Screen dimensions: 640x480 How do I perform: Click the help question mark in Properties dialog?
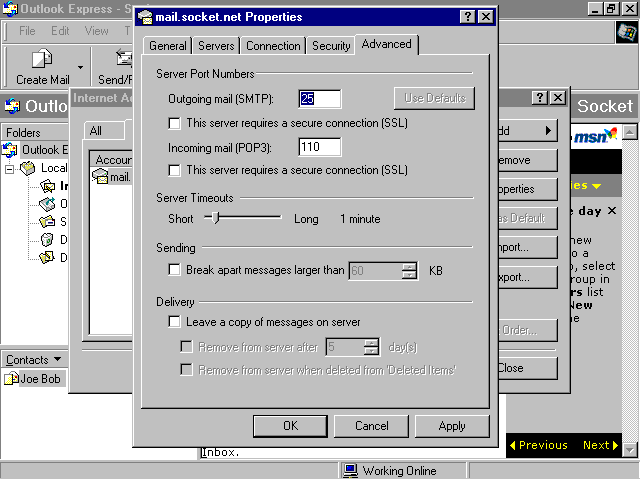click(468, 17)
